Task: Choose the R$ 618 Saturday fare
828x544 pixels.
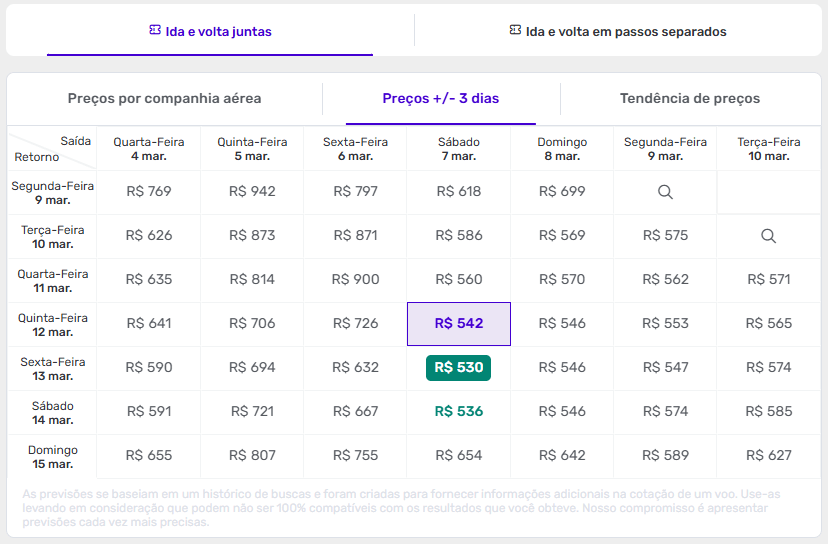Action: tap(459, 192)
